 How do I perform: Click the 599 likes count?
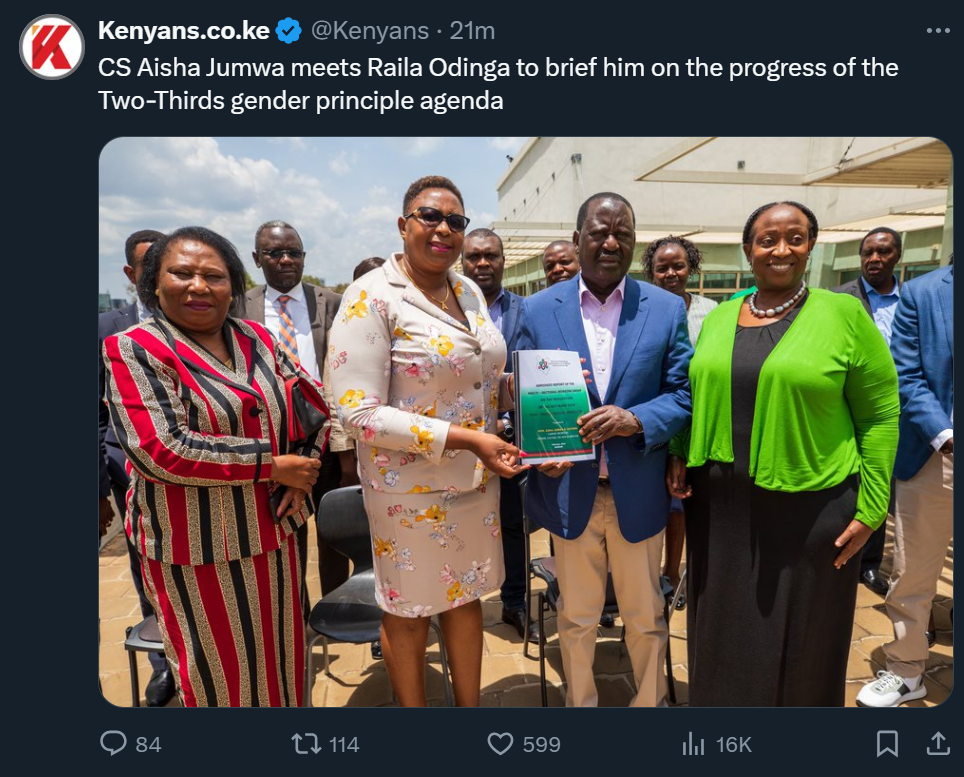(x=542, y=744)
